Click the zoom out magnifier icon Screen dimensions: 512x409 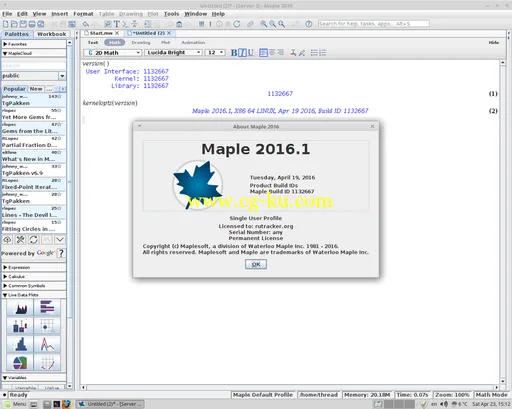273,24
